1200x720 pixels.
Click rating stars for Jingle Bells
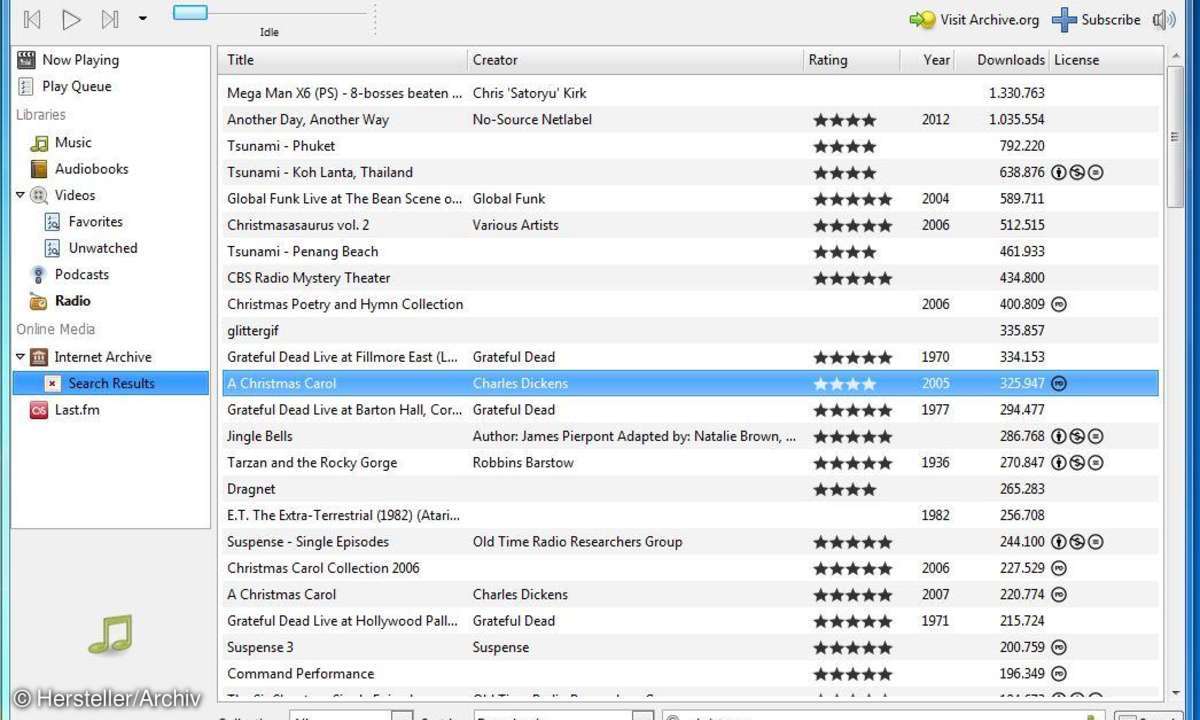click(853, 436)
